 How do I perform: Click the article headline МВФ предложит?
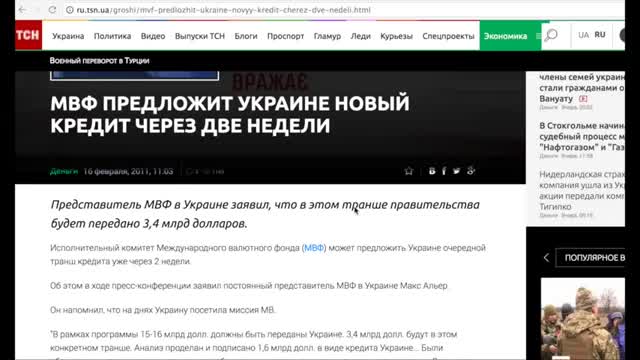point(230,114)
